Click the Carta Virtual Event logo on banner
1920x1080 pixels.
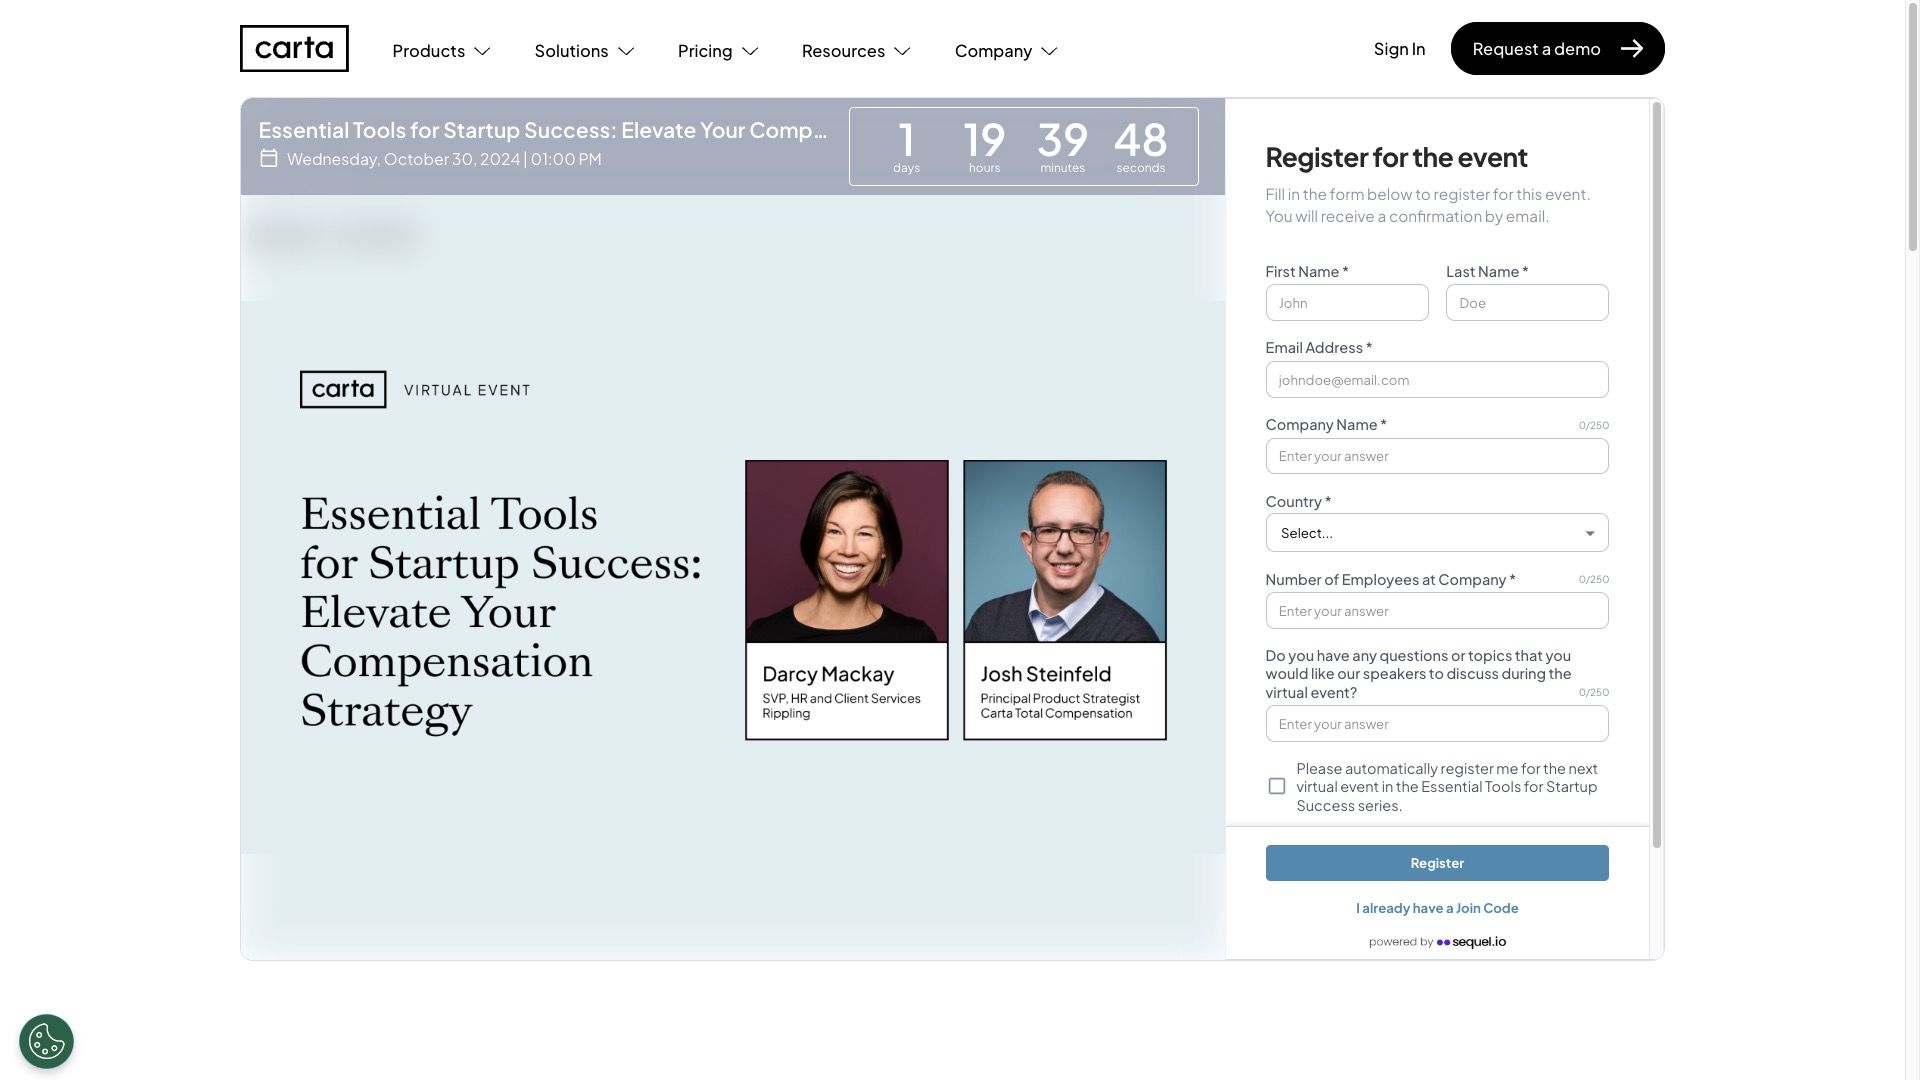click(x=415, y=390)
